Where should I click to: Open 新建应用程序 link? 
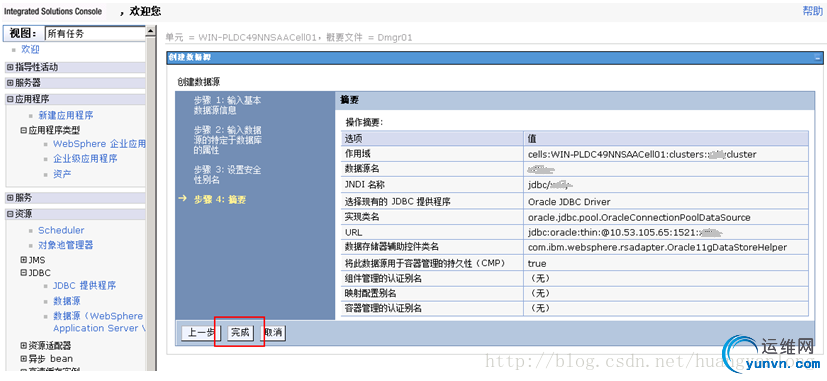[66, 116]
